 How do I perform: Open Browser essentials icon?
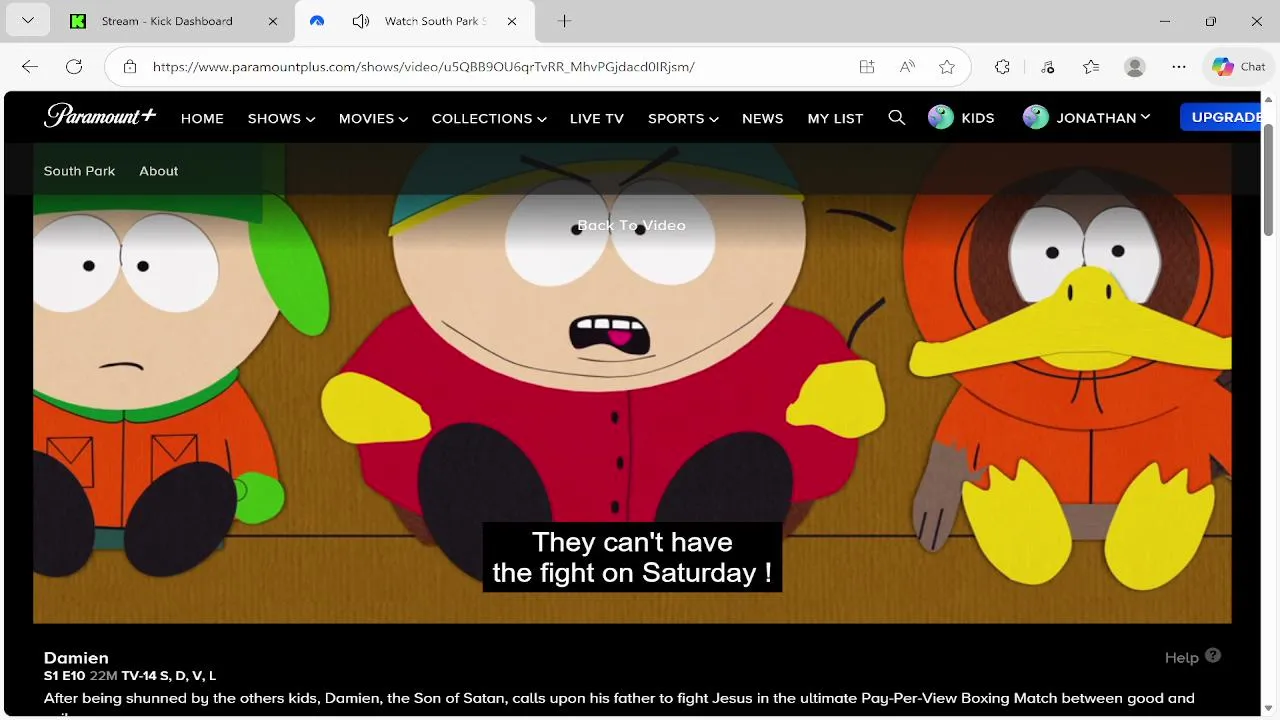click(x=1047, y=67)
